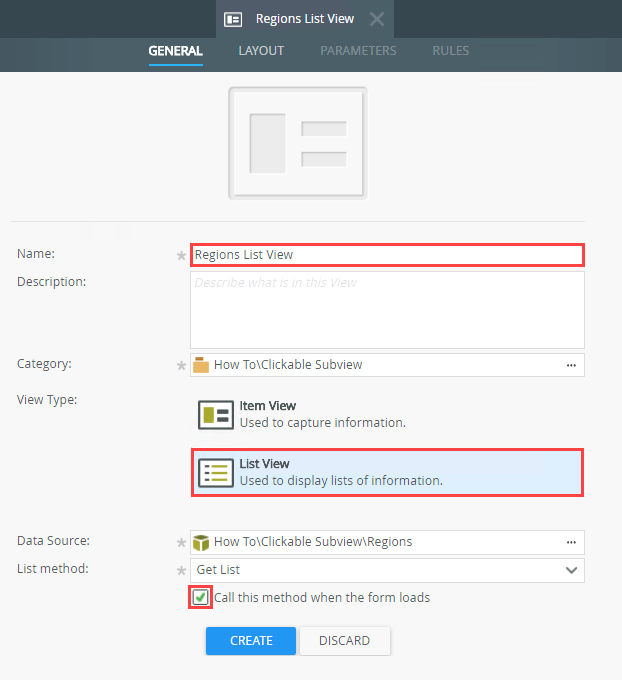Open the RULES tab
Image resolution: width=622 pixels, height=680 pixels.
click(451, 51)
